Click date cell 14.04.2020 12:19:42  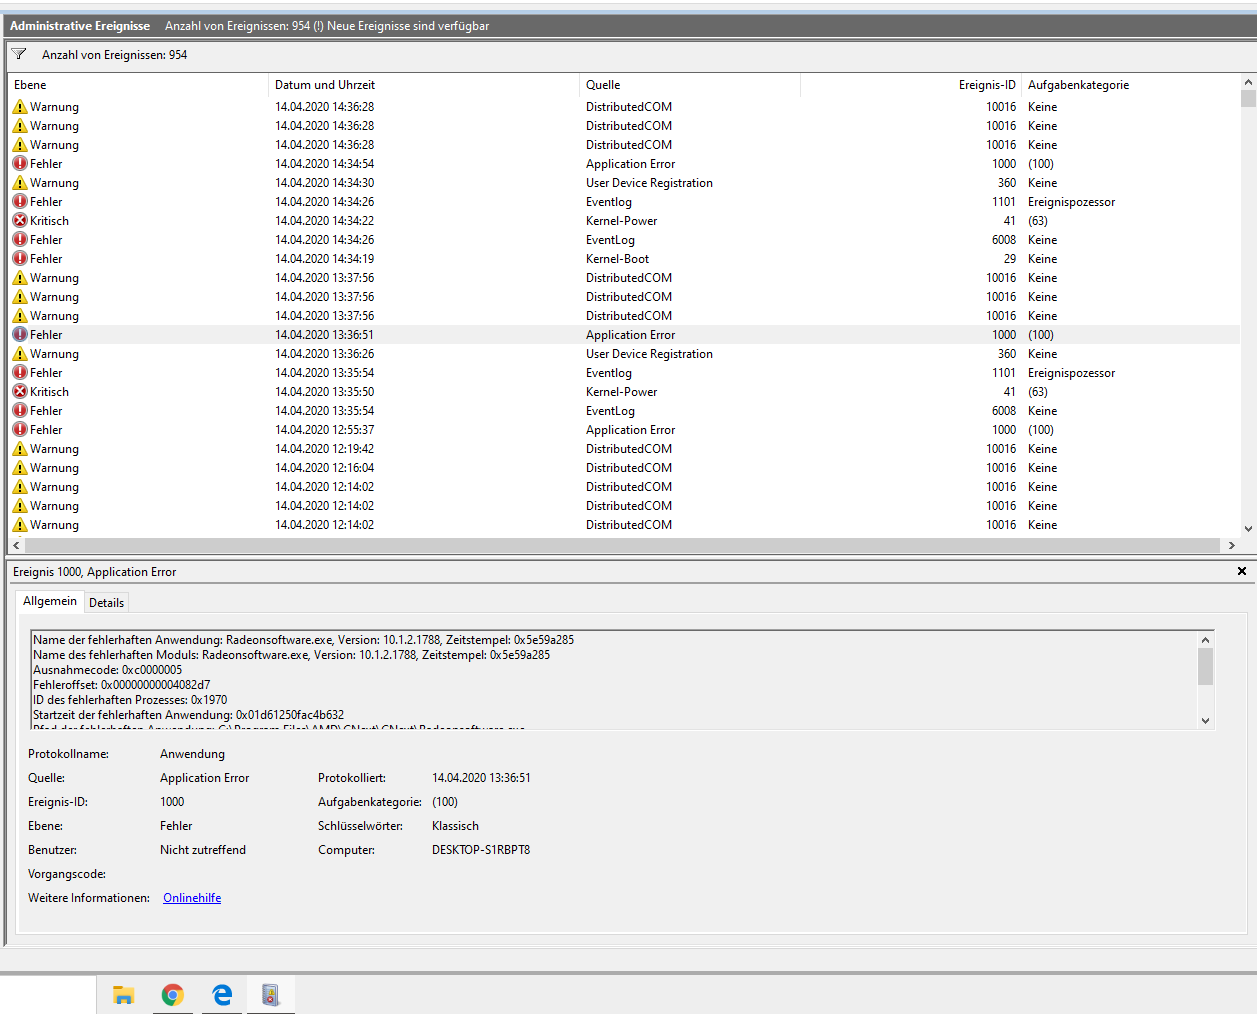pyautogui.click(x=325, y=449)
